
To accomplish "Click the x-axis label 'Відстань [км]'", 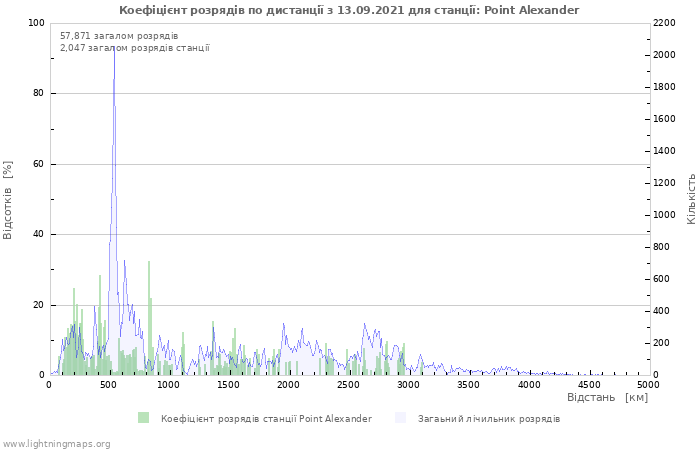I will click(608, 397).
